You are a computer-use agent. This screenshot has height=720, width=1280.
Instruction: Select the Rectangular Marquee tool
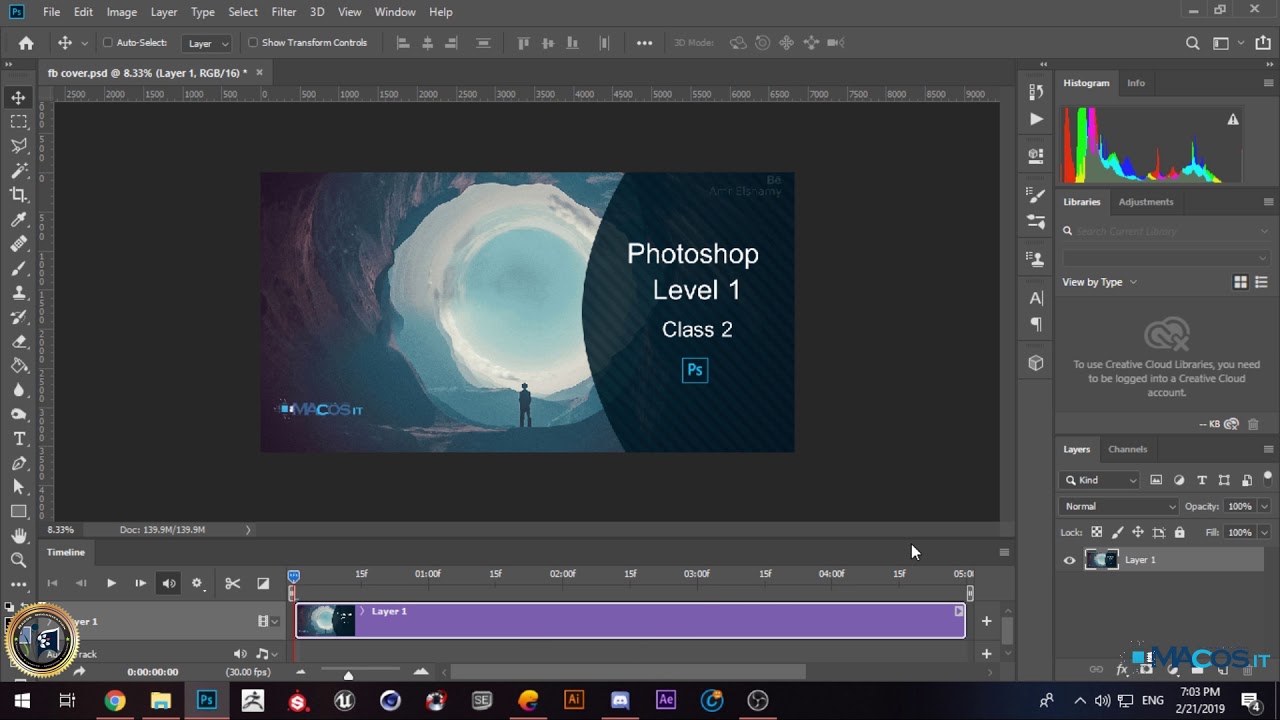[19, 121]
